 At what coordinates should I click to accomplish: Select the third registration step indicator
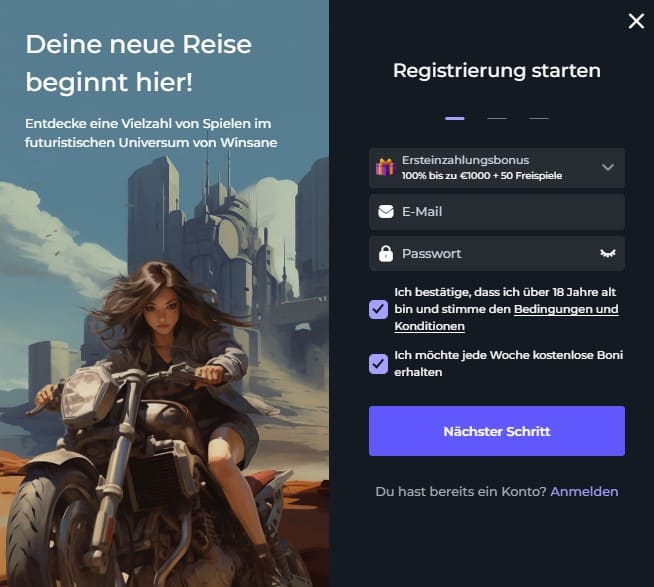[x=539, y=118]
